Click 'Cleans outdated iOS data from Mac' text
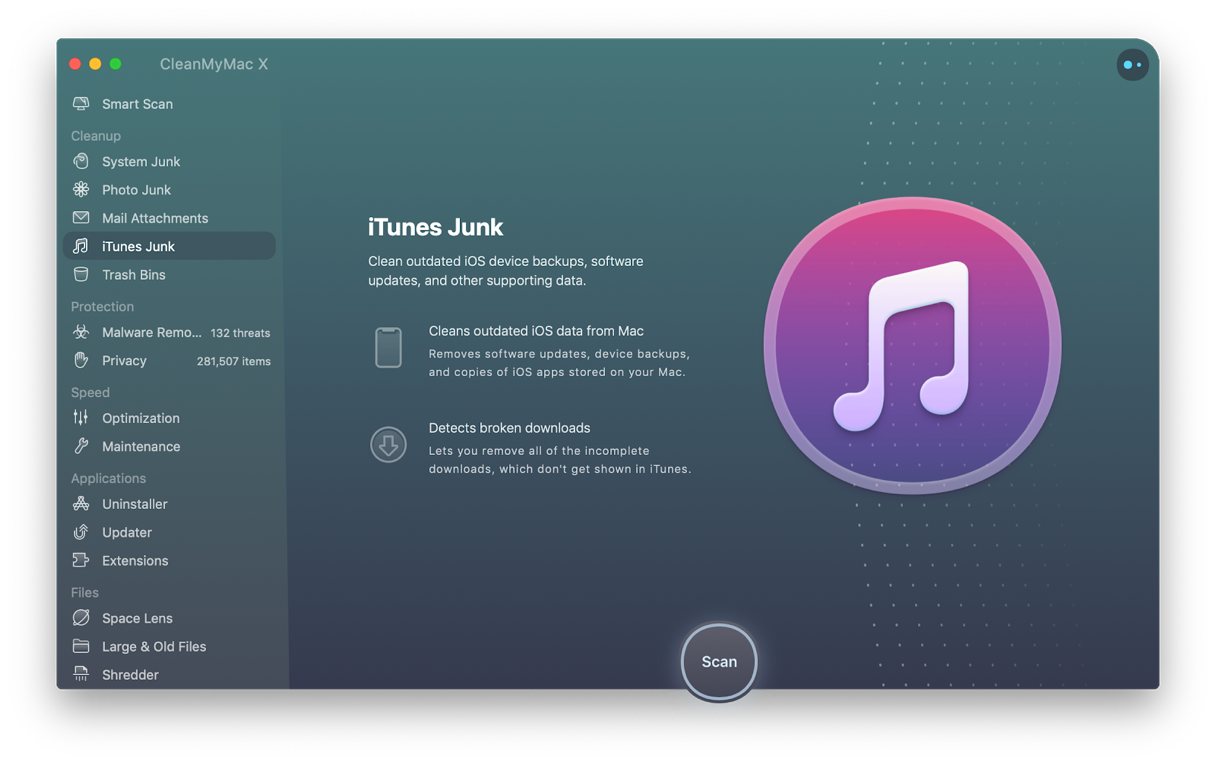Image resolution: width=1216 pixels, height=760 pixels. tap(536, 331)
